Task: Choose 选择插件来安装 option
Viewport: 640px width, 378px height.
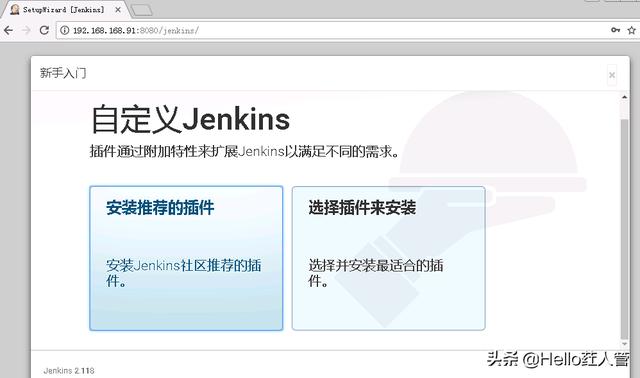Action: pyautogui.click(x=389, y=258)
